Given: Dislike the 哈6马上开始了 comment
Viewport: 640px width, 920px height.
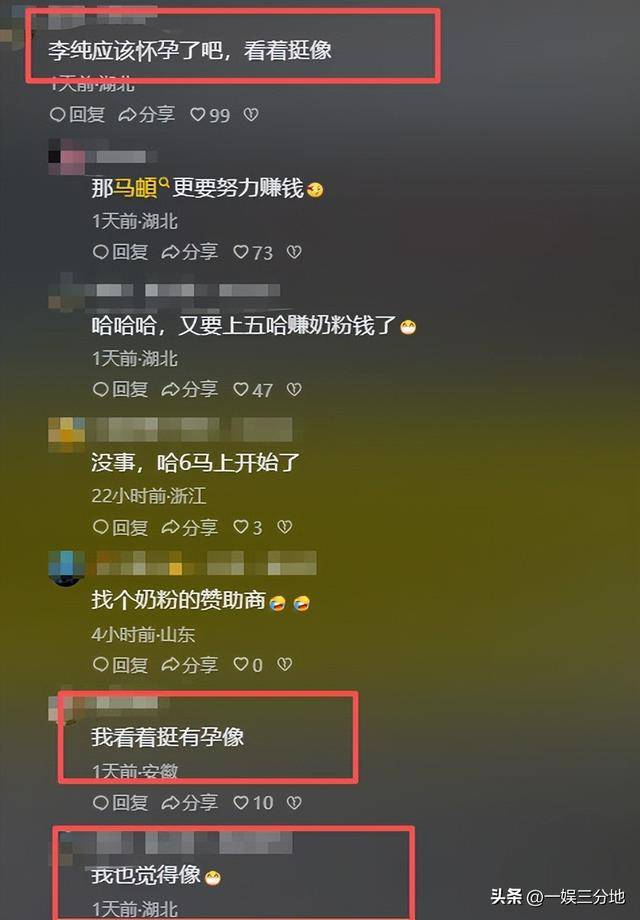Looking at the screenshot, I should pos(285,527).
